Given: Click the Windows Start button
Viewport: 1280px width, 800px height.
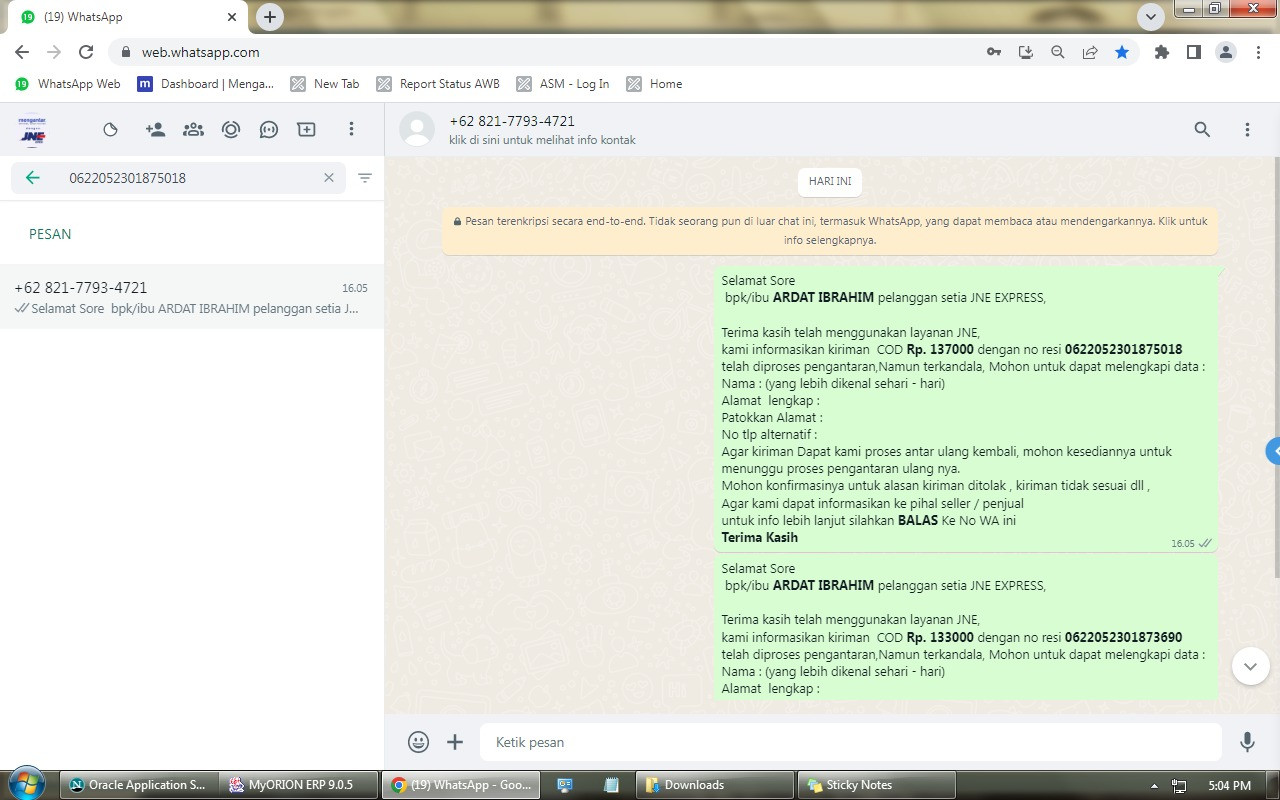Looking at the screenshot, I should tap(27, 784).
